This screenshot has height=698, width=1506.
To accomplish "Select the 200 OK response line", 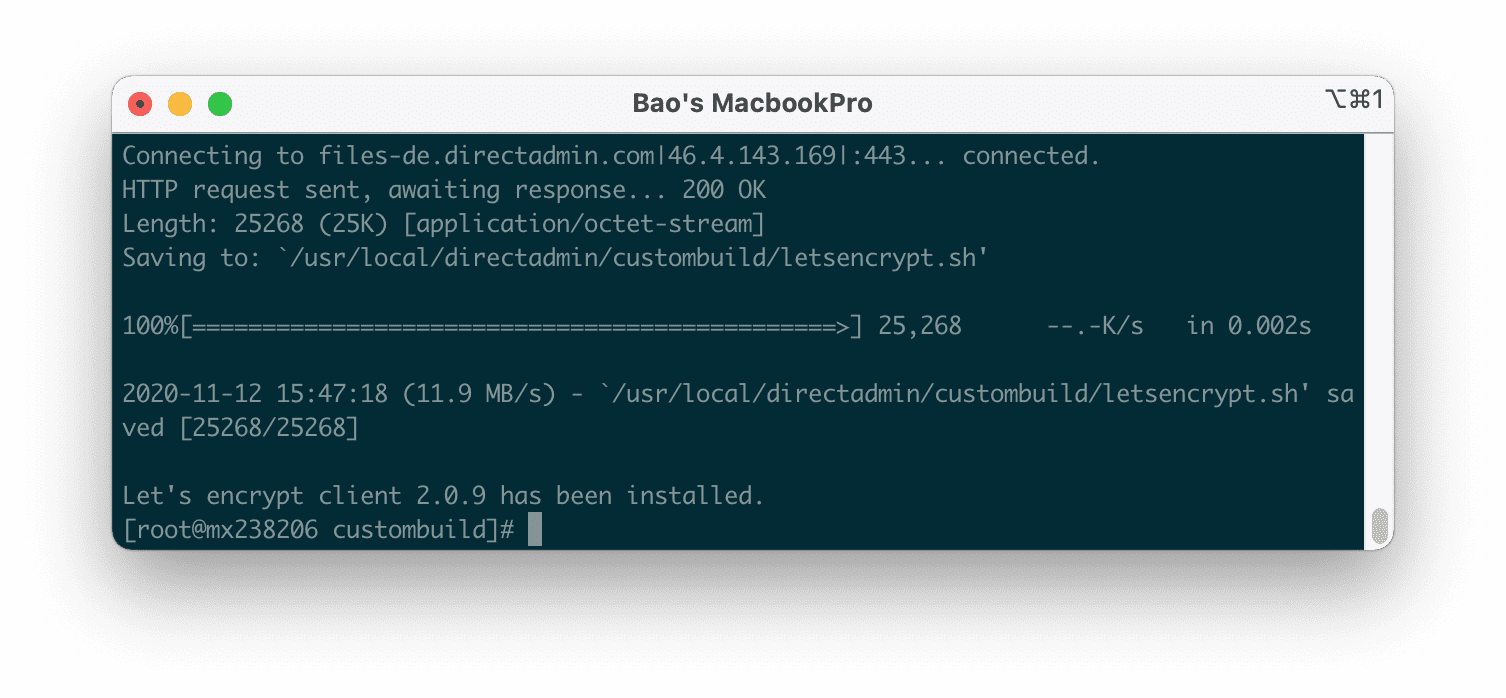I will pyautogui.click(x=443, y=189).
